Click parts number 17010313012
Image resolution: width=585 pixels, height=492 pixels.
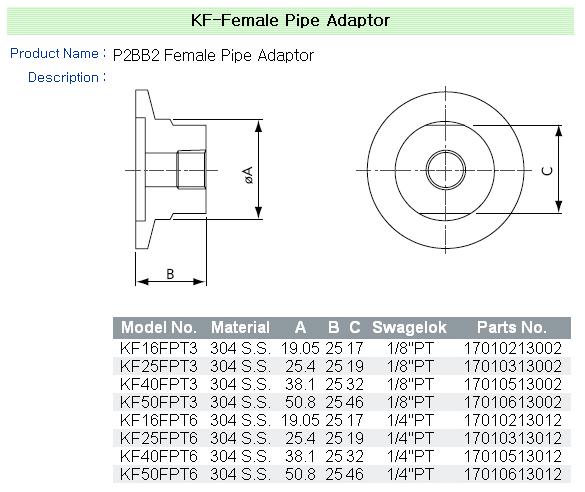(x=513, y=438)
